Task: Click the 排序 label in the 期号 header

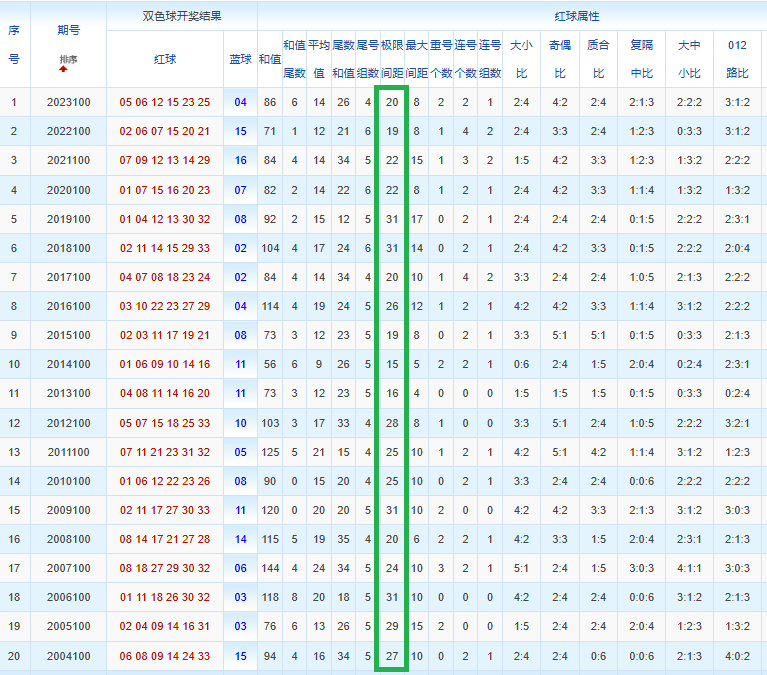Action: [68, 59]
